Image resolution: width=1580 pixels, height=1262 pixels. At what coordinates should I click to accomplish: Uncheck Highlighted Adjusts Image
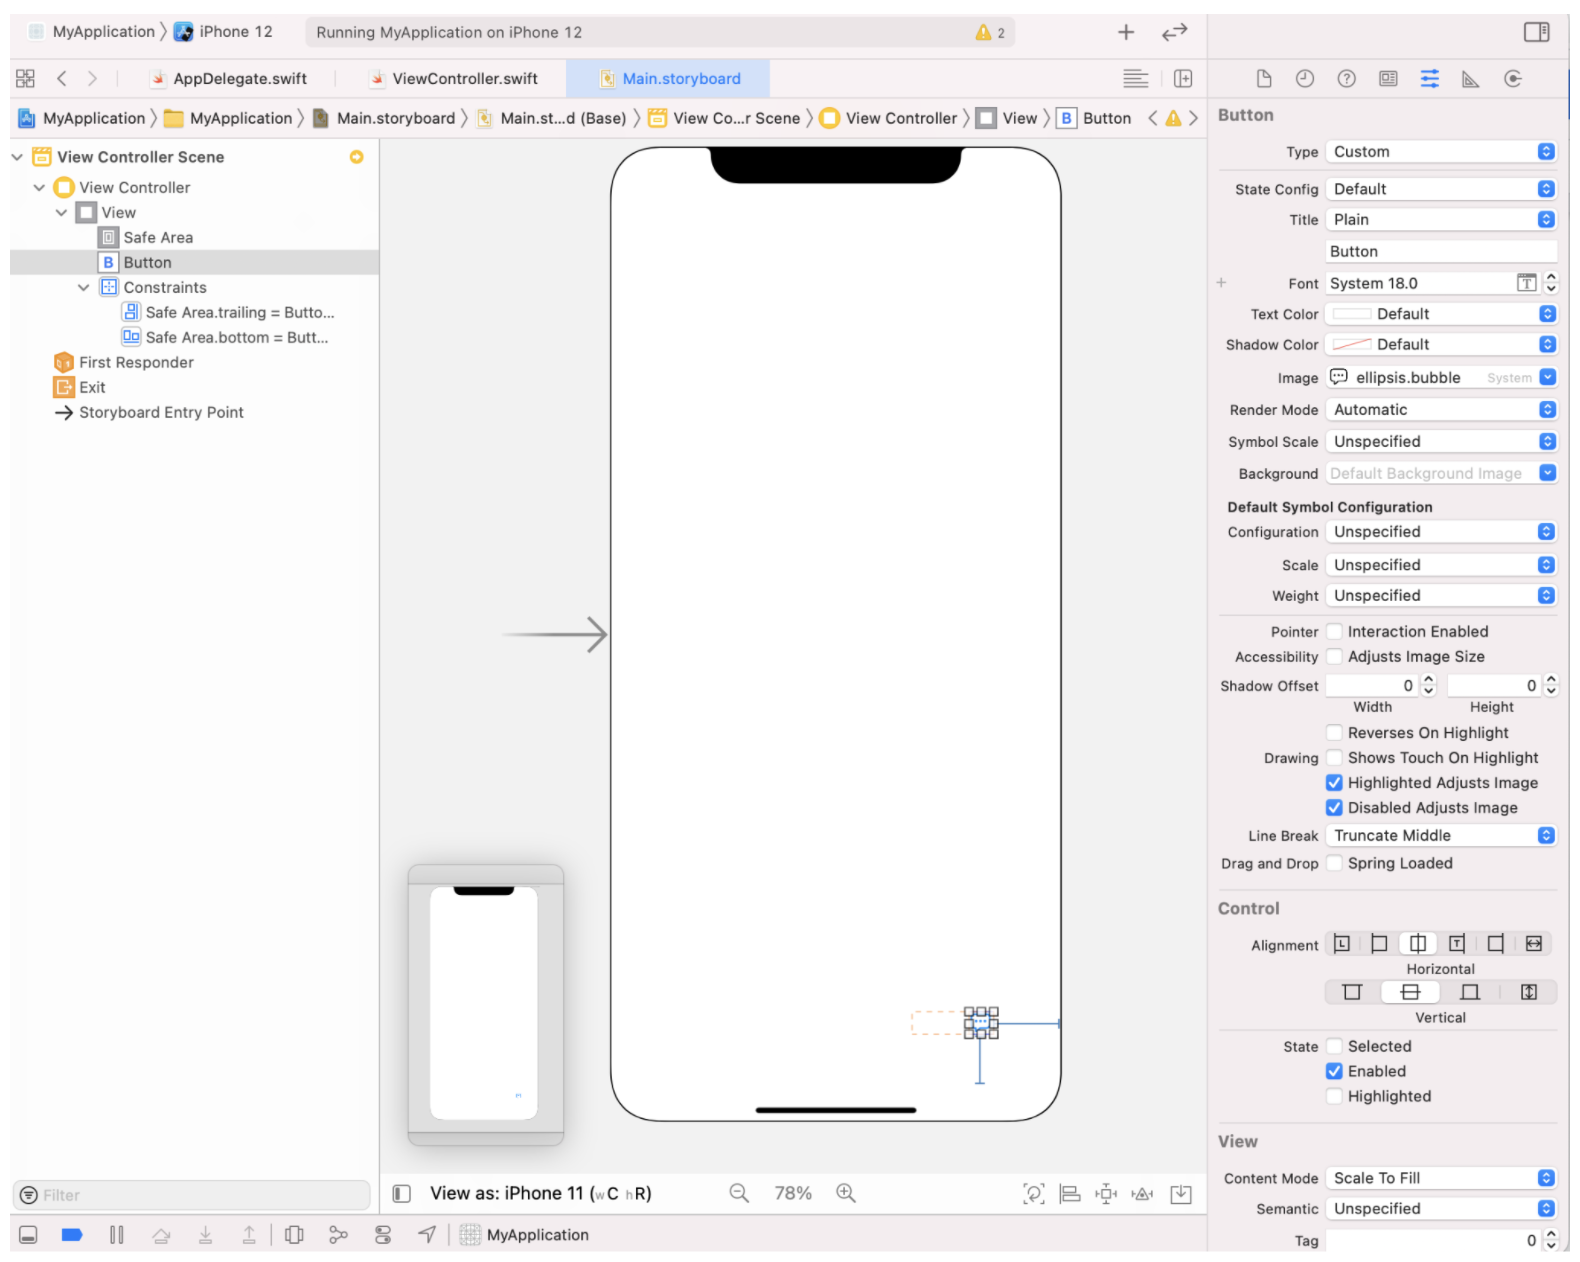pos(1334,783)
